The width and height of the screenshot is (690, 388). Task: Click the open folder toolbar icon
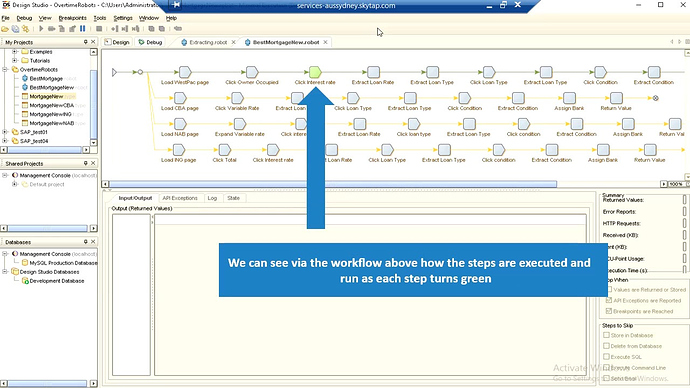point(5,29)
